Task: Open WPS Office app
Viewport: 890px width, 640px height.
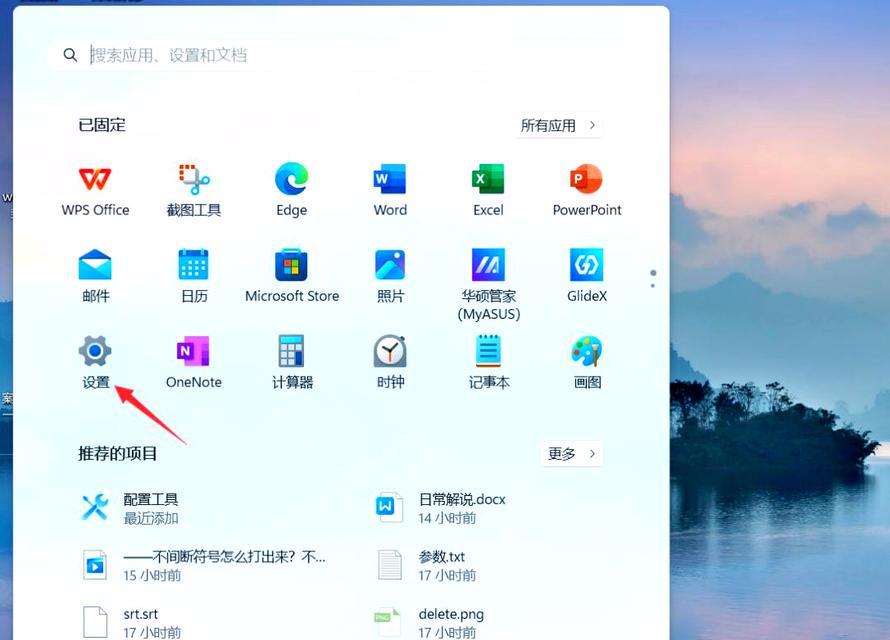Action: point(95,191)
